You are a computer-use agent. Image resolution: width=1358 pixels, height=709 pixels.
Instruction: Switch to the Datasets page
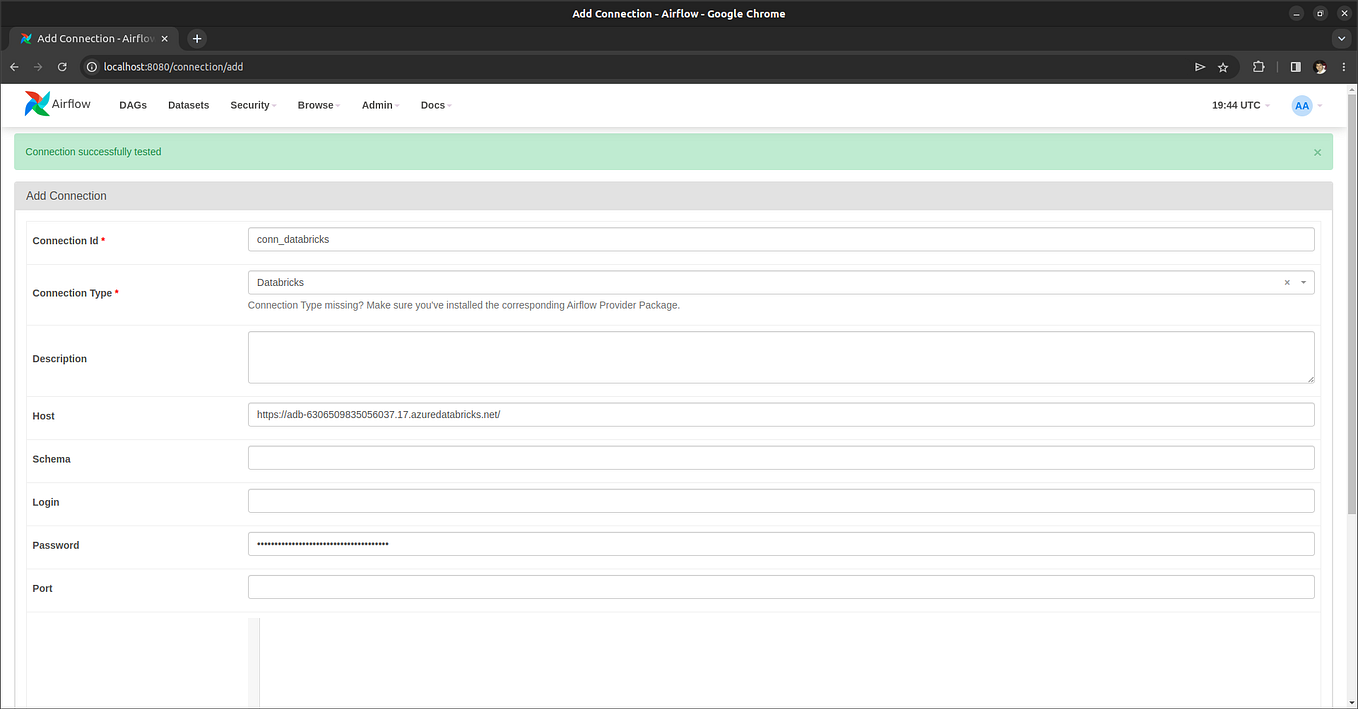coord(188,105)
